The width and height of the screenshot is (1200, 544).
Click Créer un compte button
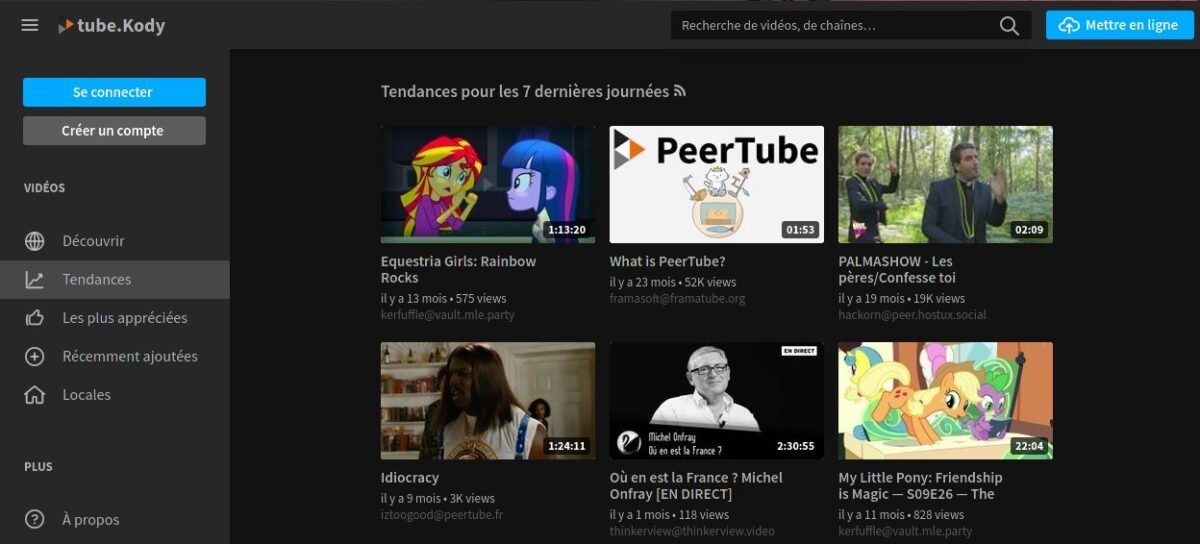click(x=114, y=130)
